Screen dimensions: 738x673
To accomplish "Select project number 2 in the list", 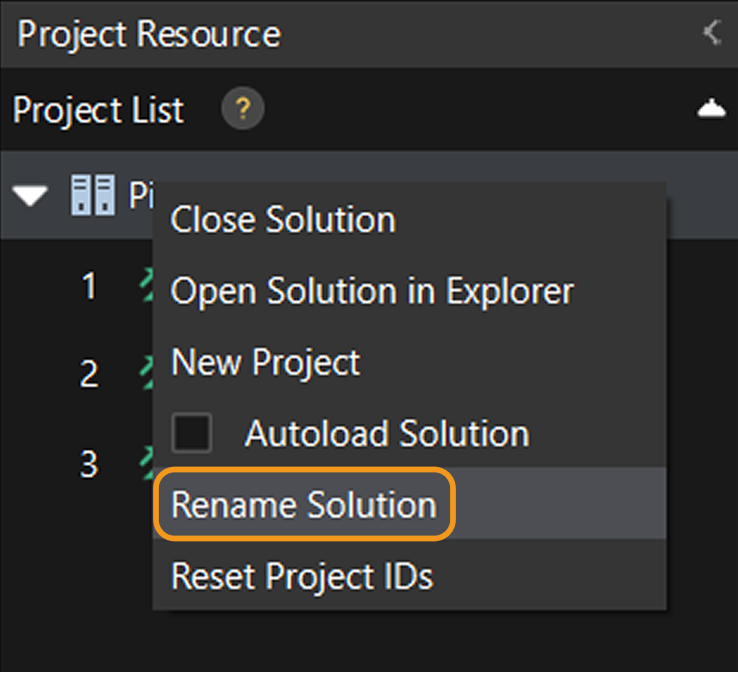I will 89,375.
